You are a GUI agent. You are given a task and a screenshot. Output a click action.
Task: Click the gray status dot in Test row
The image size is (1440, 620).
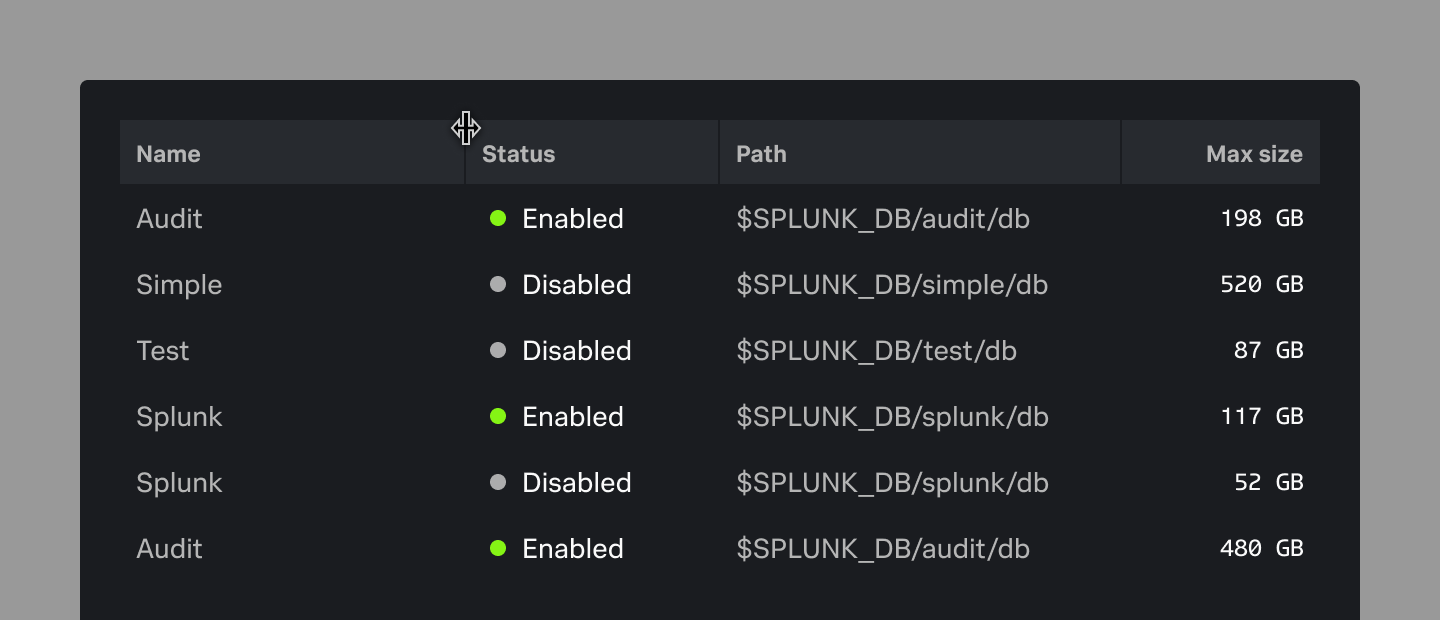pos(498,350)
